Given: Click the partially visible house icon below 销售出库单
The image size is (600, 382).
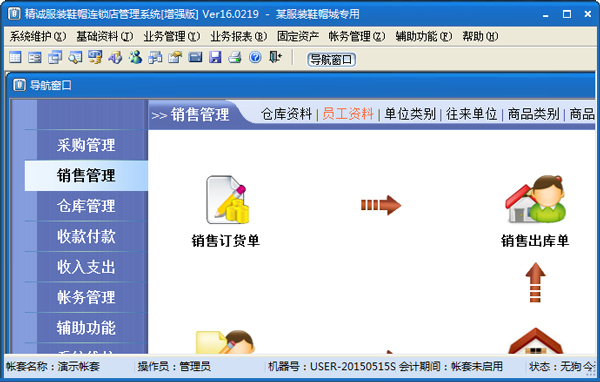Looking at the screenshot, I should tap(535, 341).
